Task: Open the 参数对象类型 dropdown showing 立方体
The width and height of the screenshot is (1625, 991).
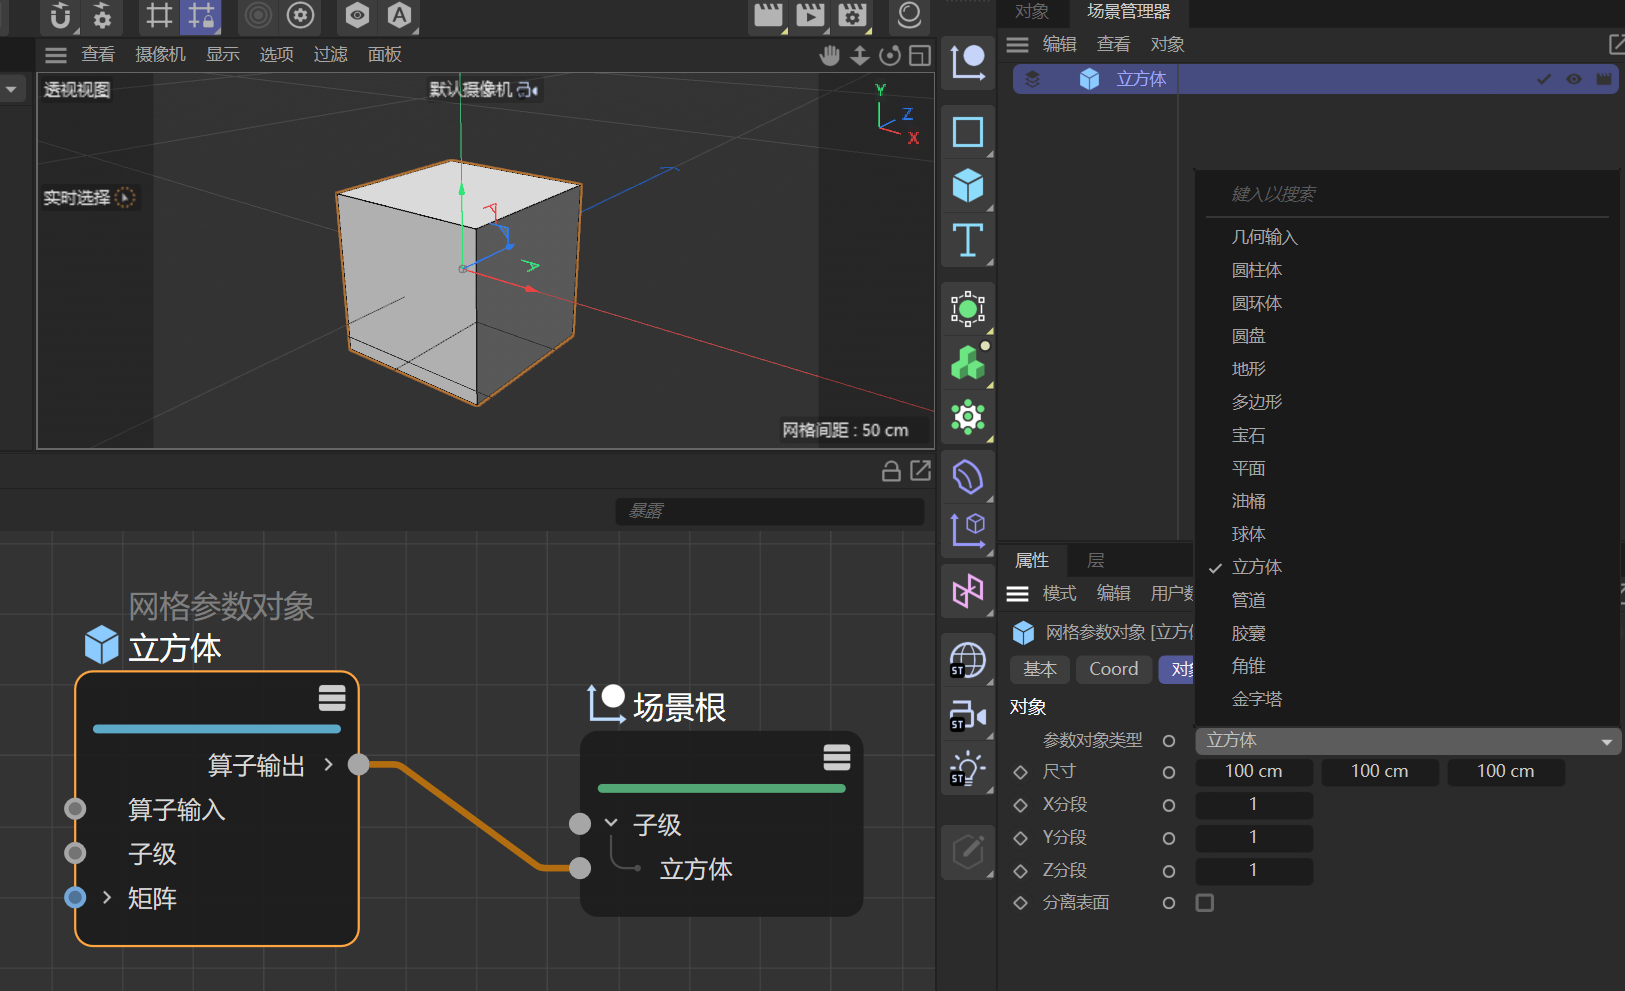Action: click(x=1405, y=740)
